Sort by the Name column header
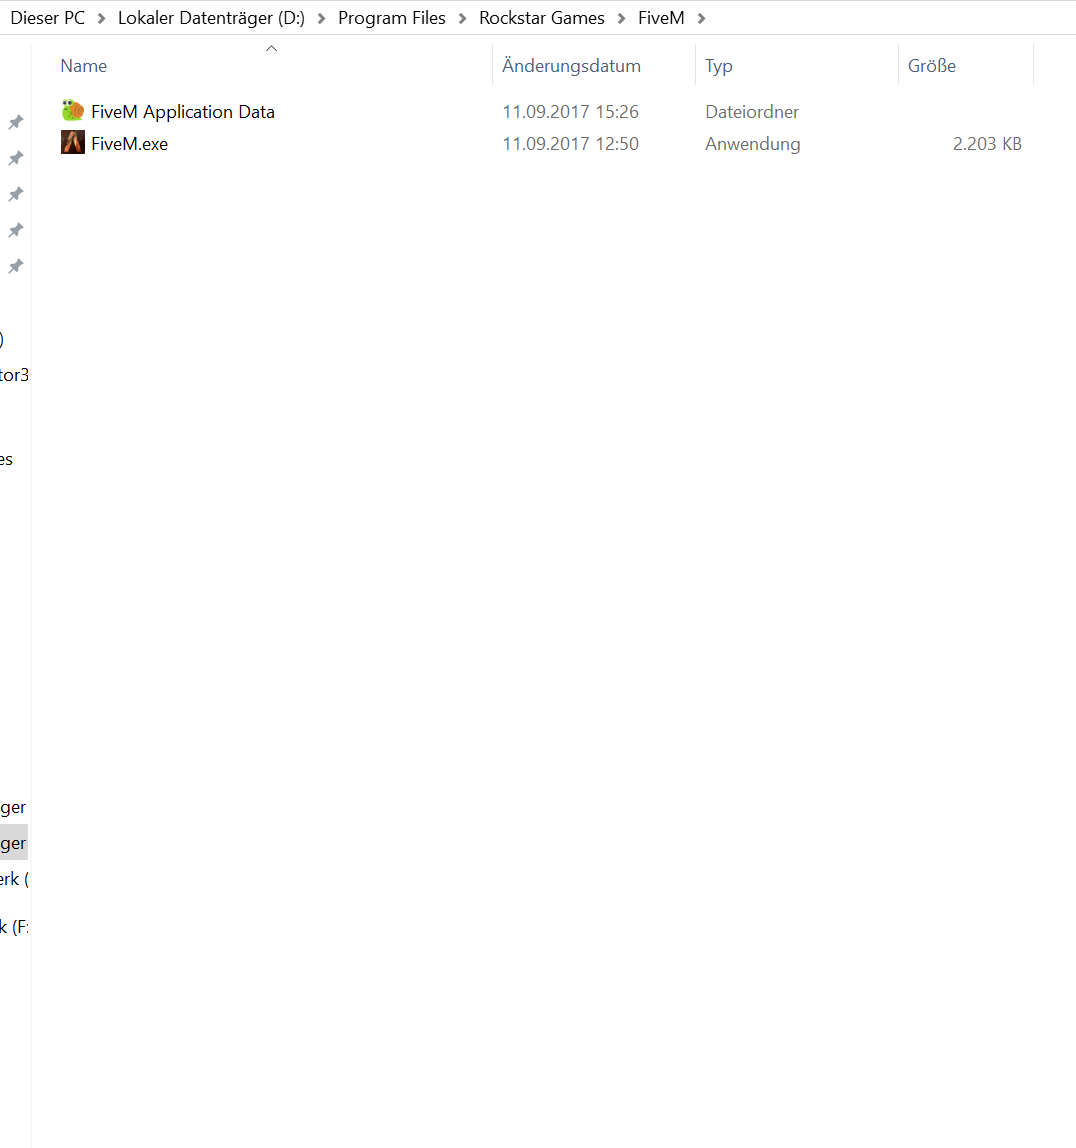The width and height of the screenshot is (1076, 1148). [x=83, y=66]
